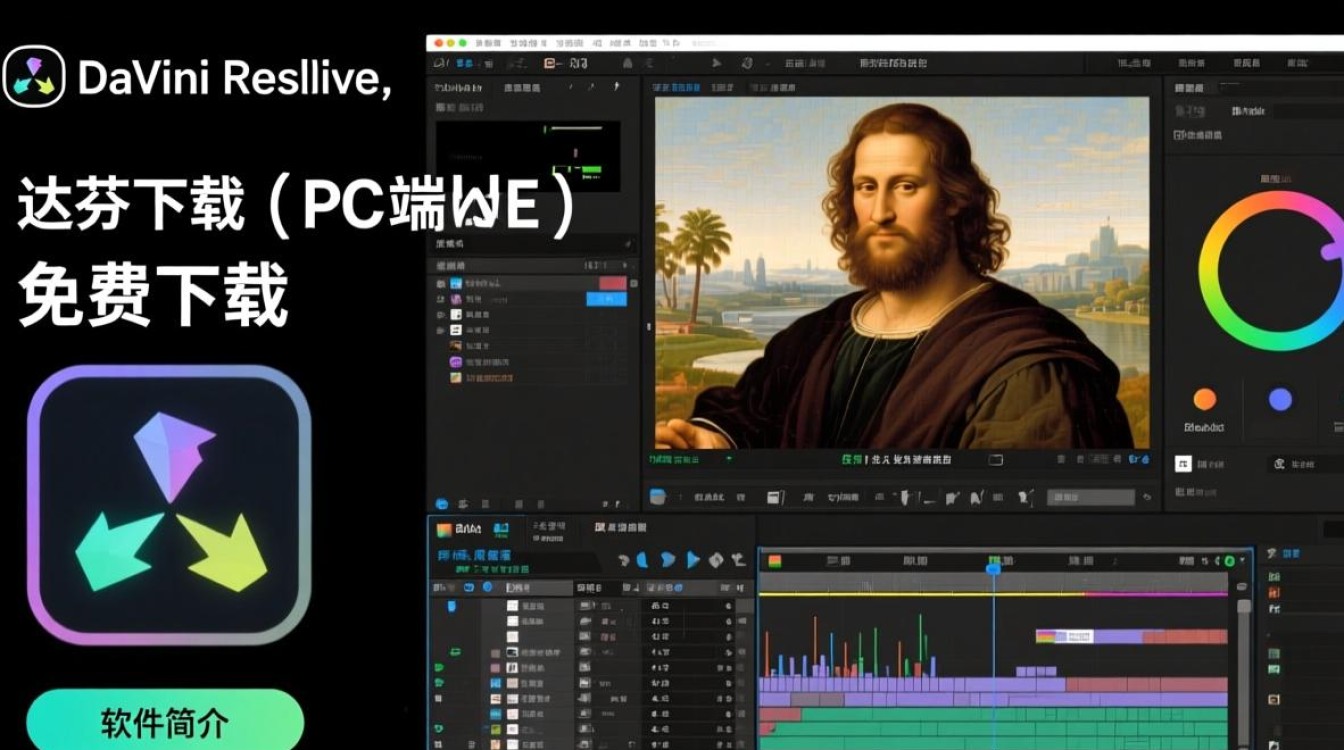The image size is (1344, 750).
Task: Click the cursor arrow icon in the top toolbar
Action: pyautogui.click(x=716, y=63)
